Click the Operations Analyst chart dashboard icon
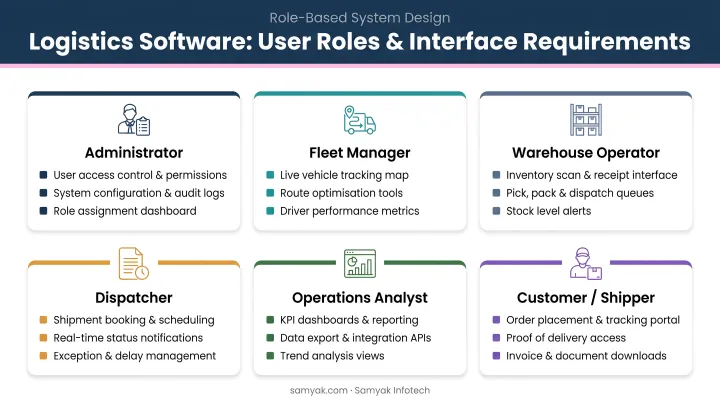The height and width of the screenshot is (402, 720). pos(360,263)
